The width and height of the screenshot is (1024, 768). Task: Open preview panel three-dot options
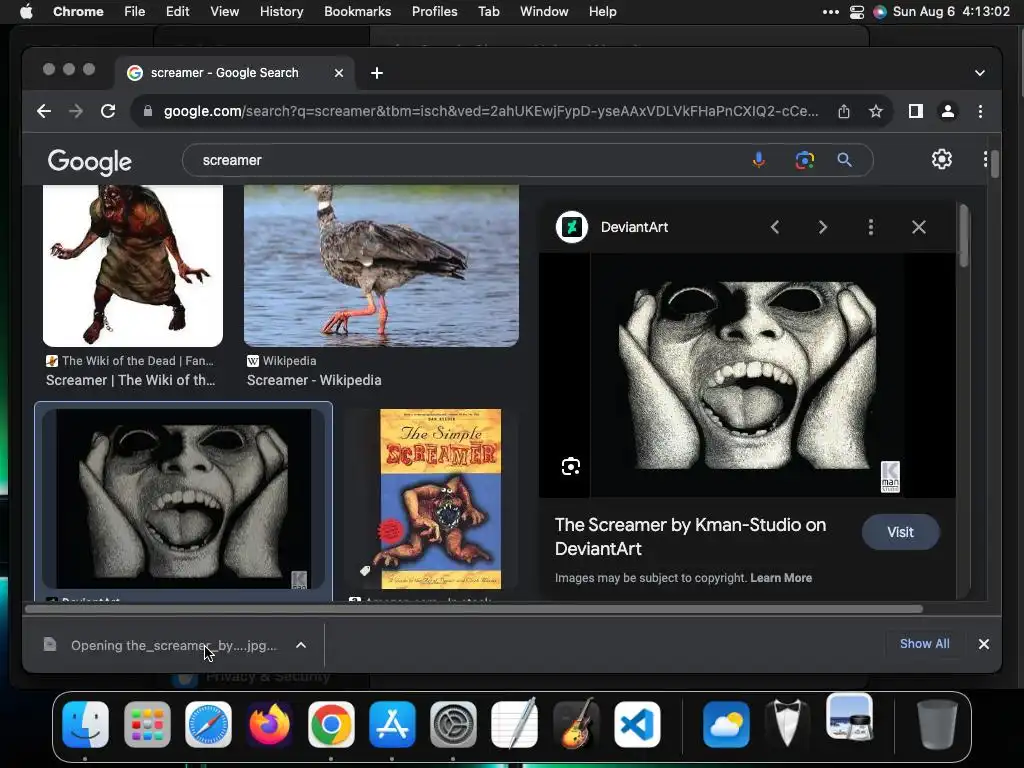(871, 227)
